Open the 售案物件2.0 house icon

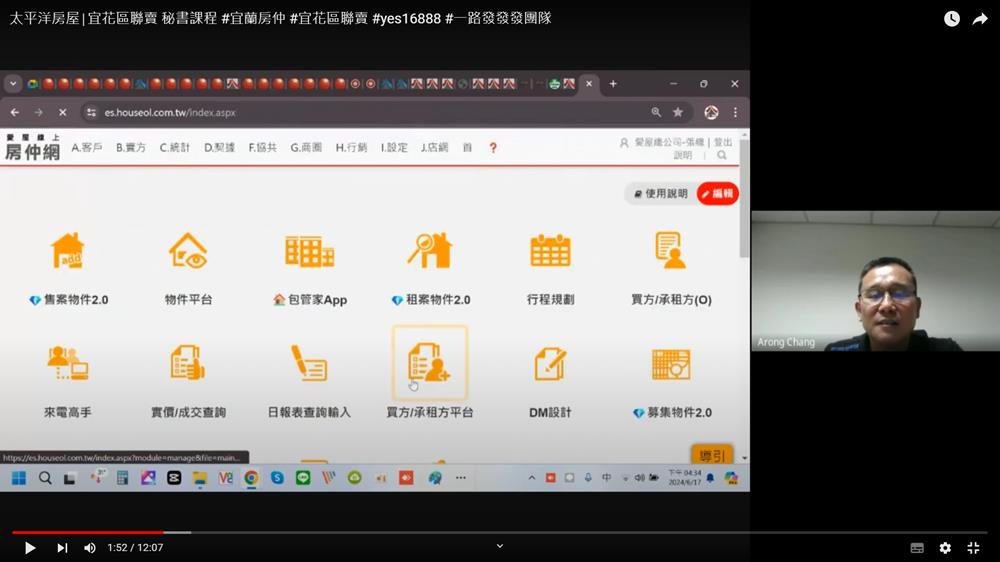click(68, 251)
